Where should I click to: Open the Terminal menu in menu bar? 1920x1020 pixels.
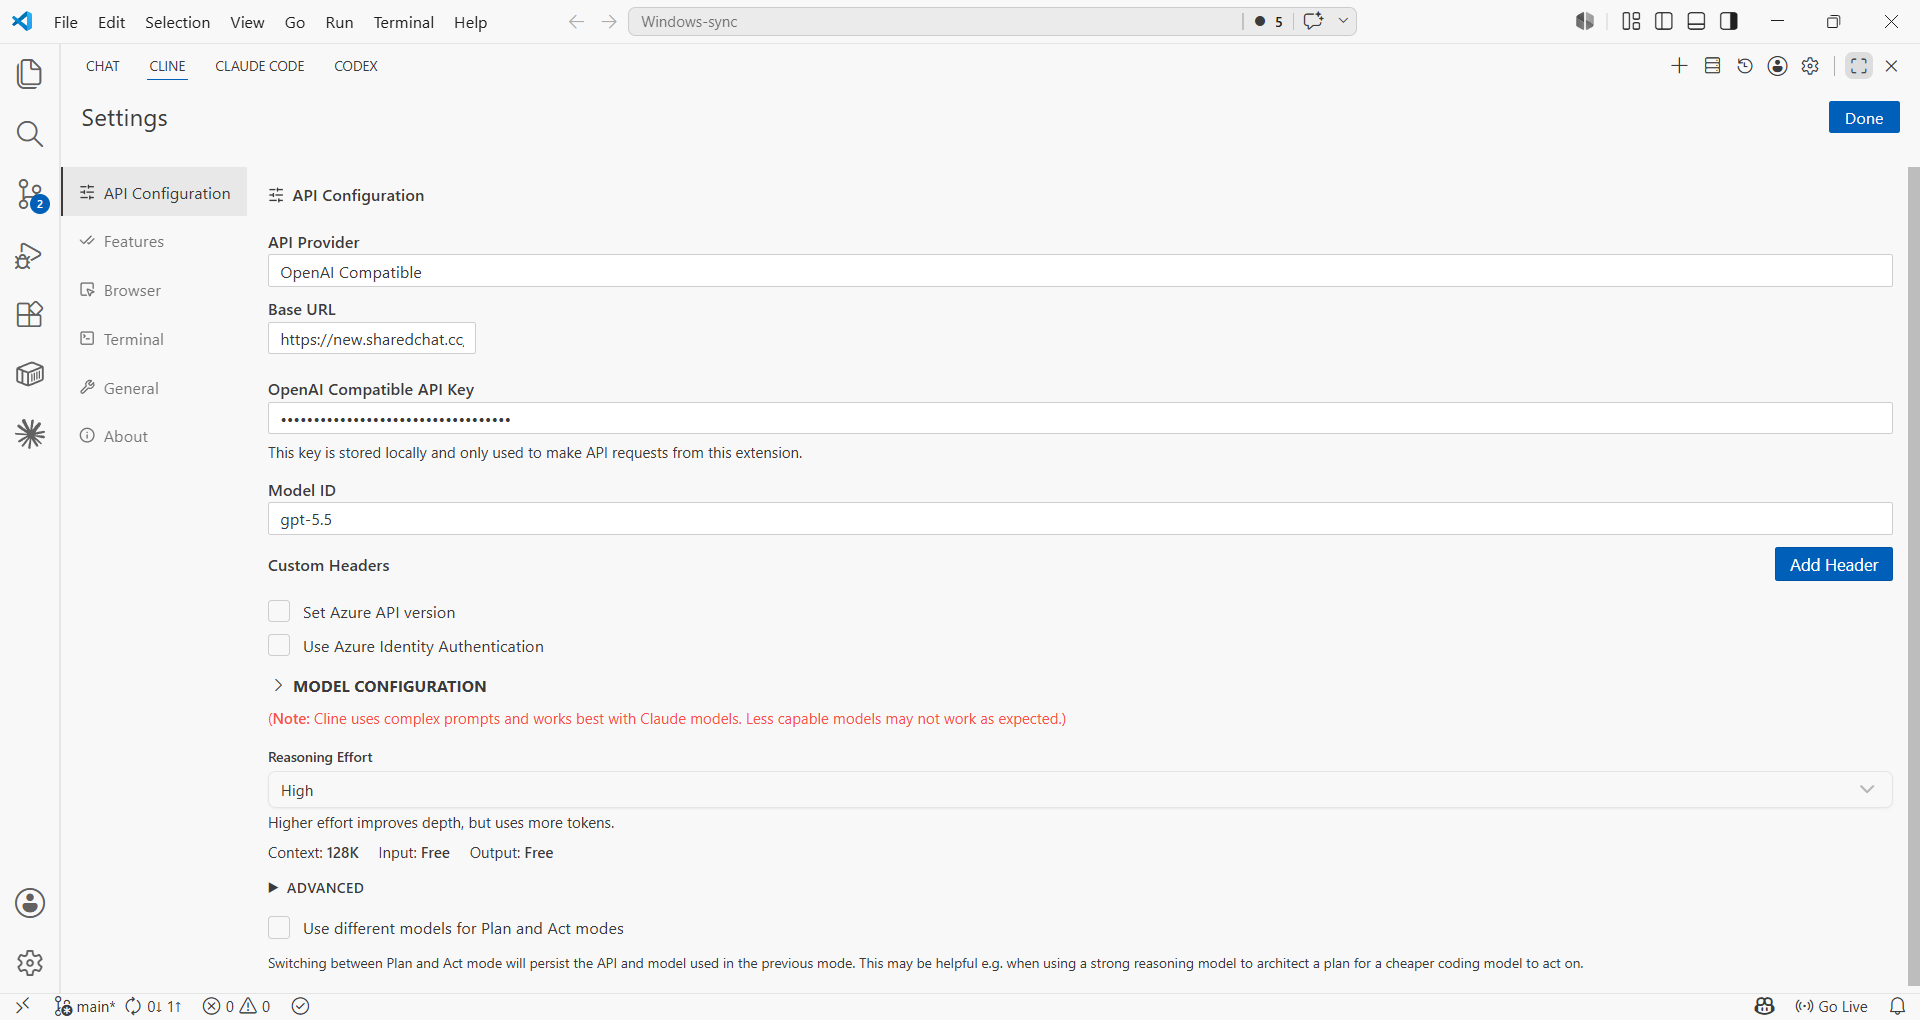point(404,22)
